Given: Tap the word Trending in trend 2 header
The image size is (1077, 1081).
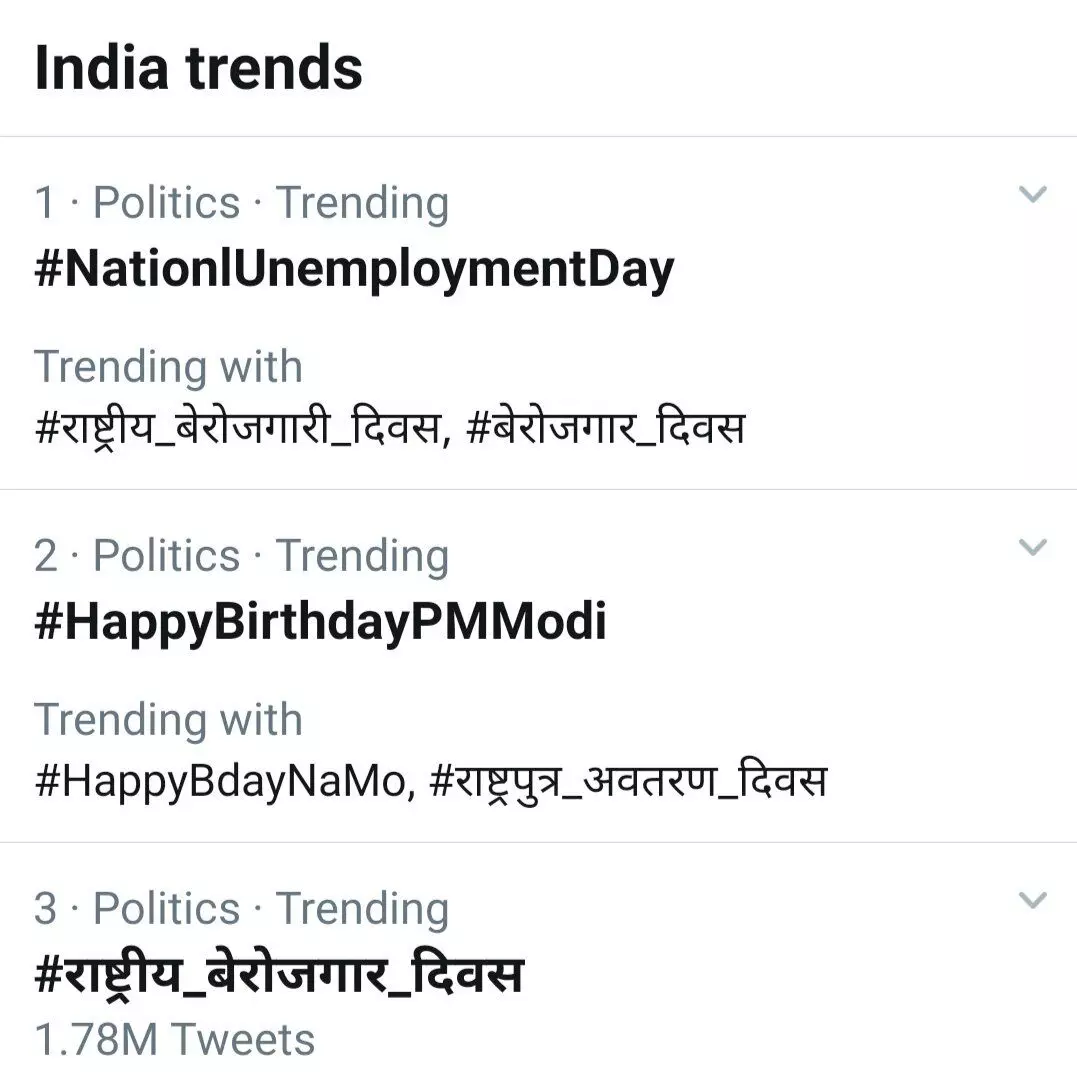Looking at the screenshot, I should point(362,556).
